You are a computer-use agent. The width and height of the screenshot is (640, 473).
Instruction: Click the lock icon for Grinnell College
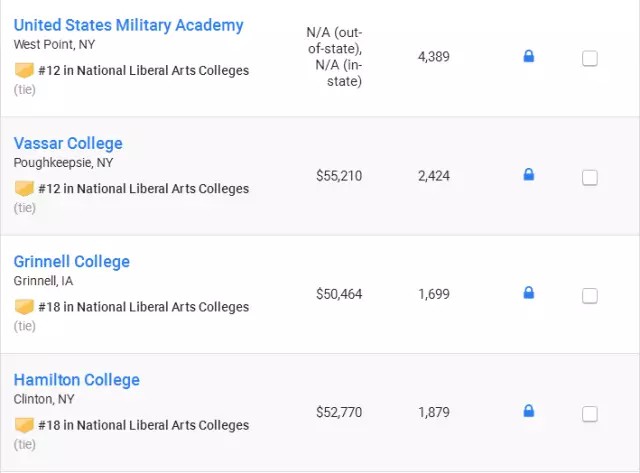point(529,293)
